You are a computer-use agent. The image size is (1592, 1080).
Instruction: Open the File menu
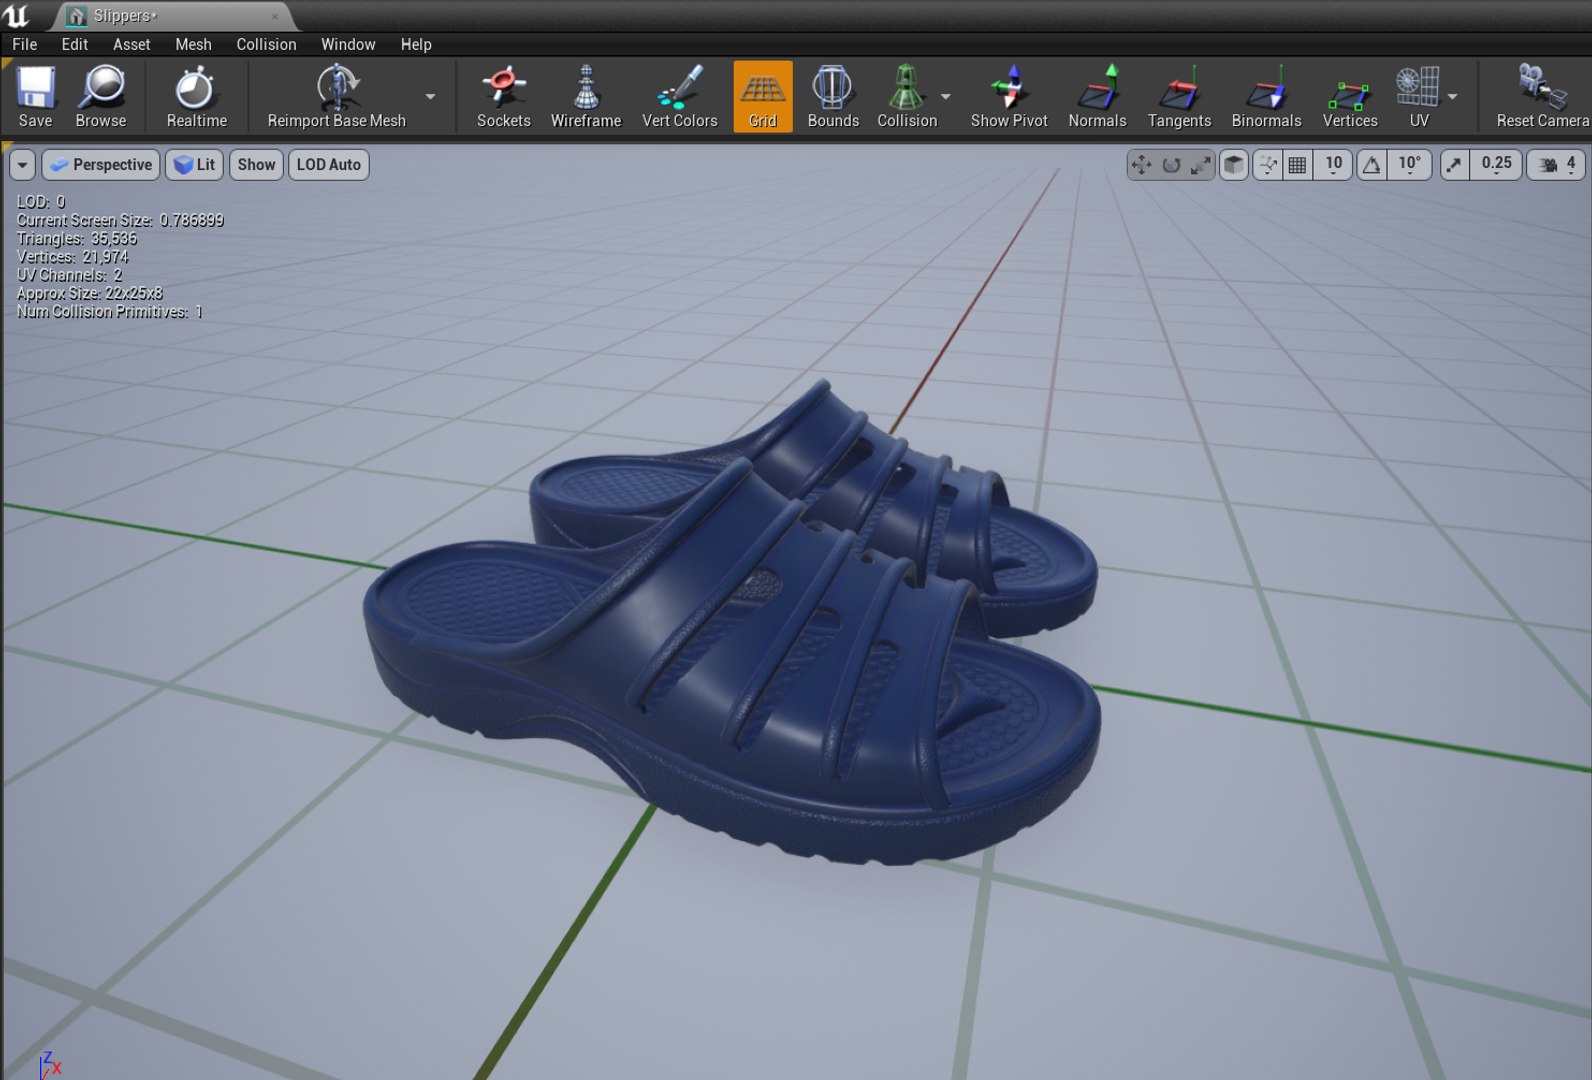25,44
